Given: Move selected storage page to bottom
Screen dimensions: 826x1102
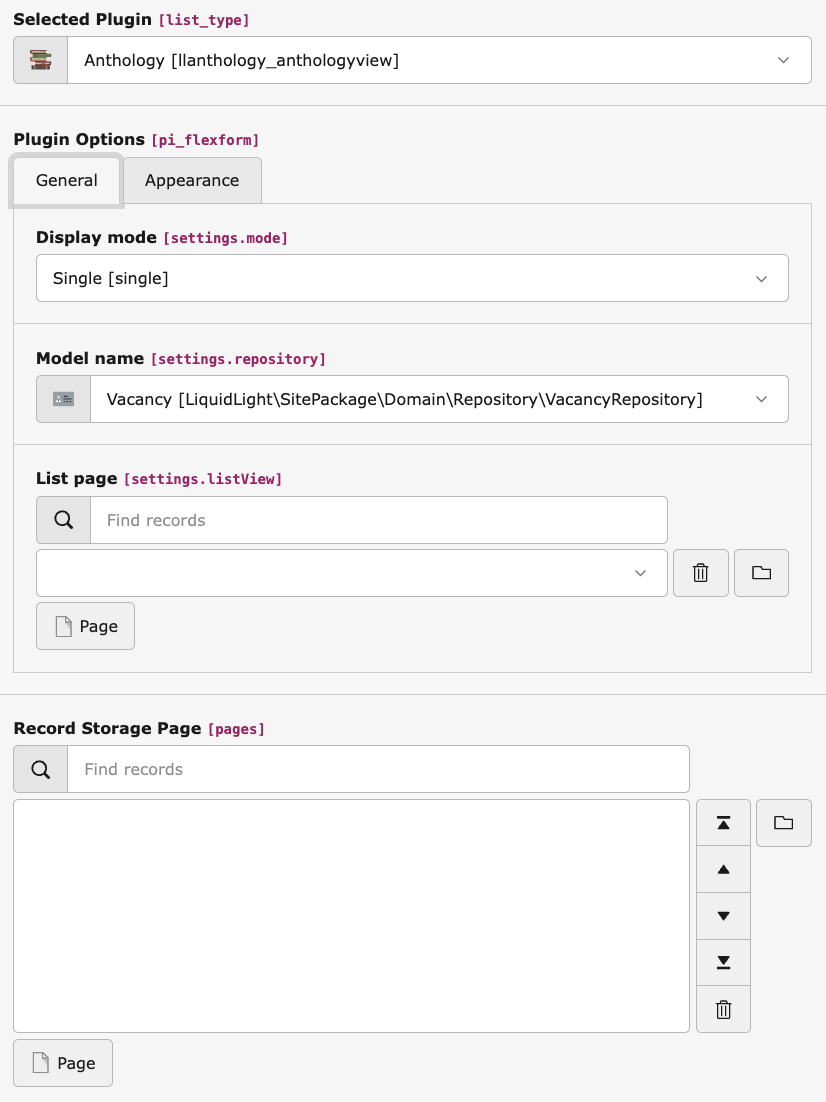Looking at the screenshot, I should click(723, 962).
